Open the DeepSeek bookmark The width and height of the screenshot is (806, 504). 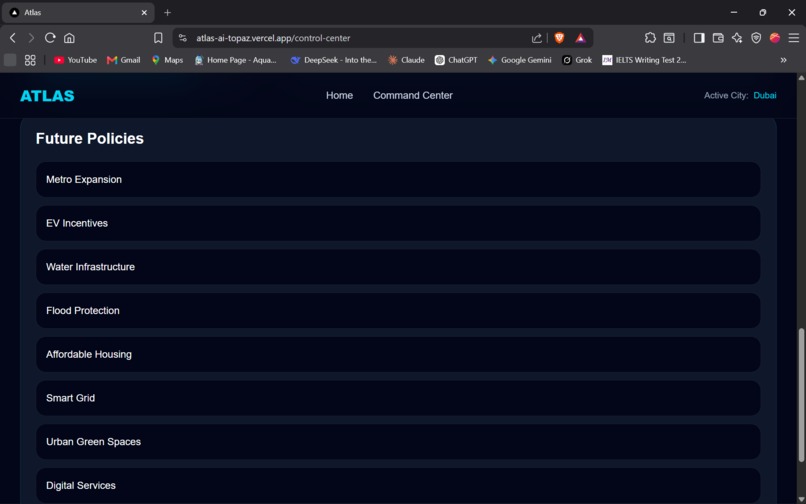333,60
